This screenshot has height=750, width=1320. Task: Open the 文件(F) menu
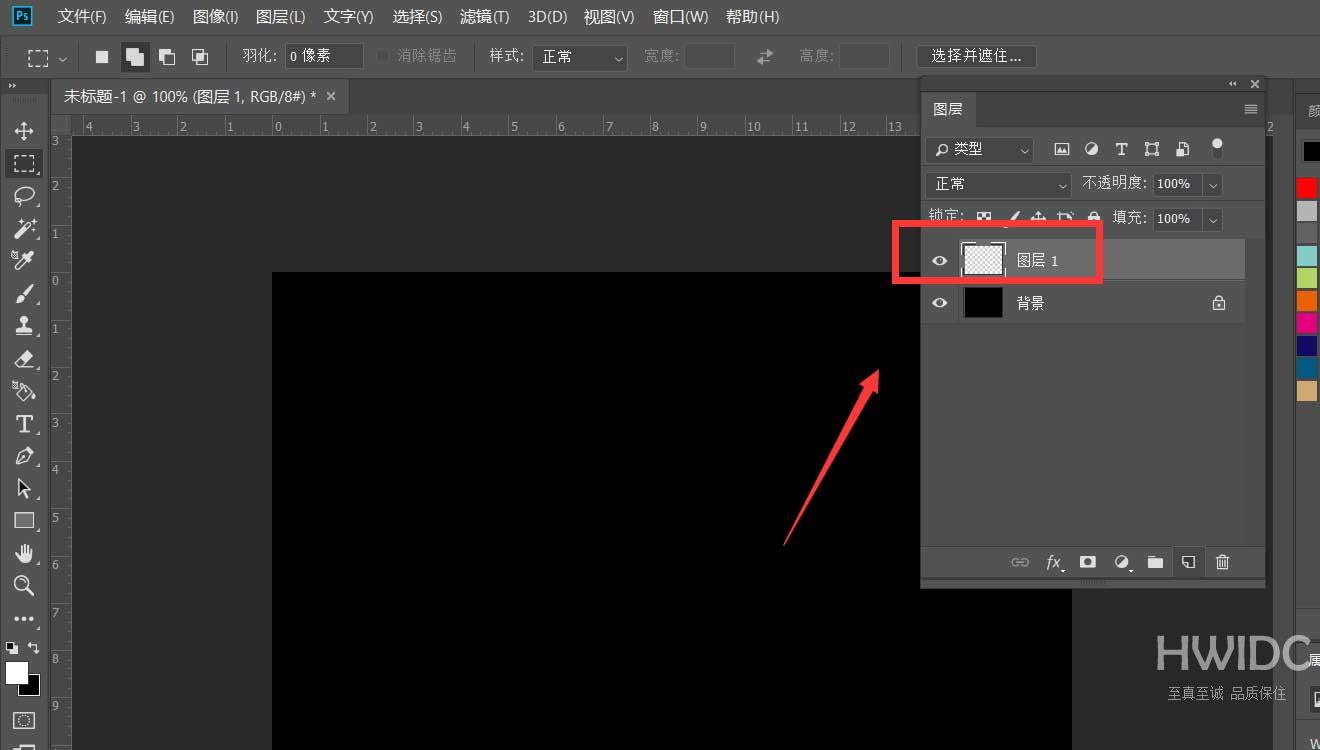point(82,17)
